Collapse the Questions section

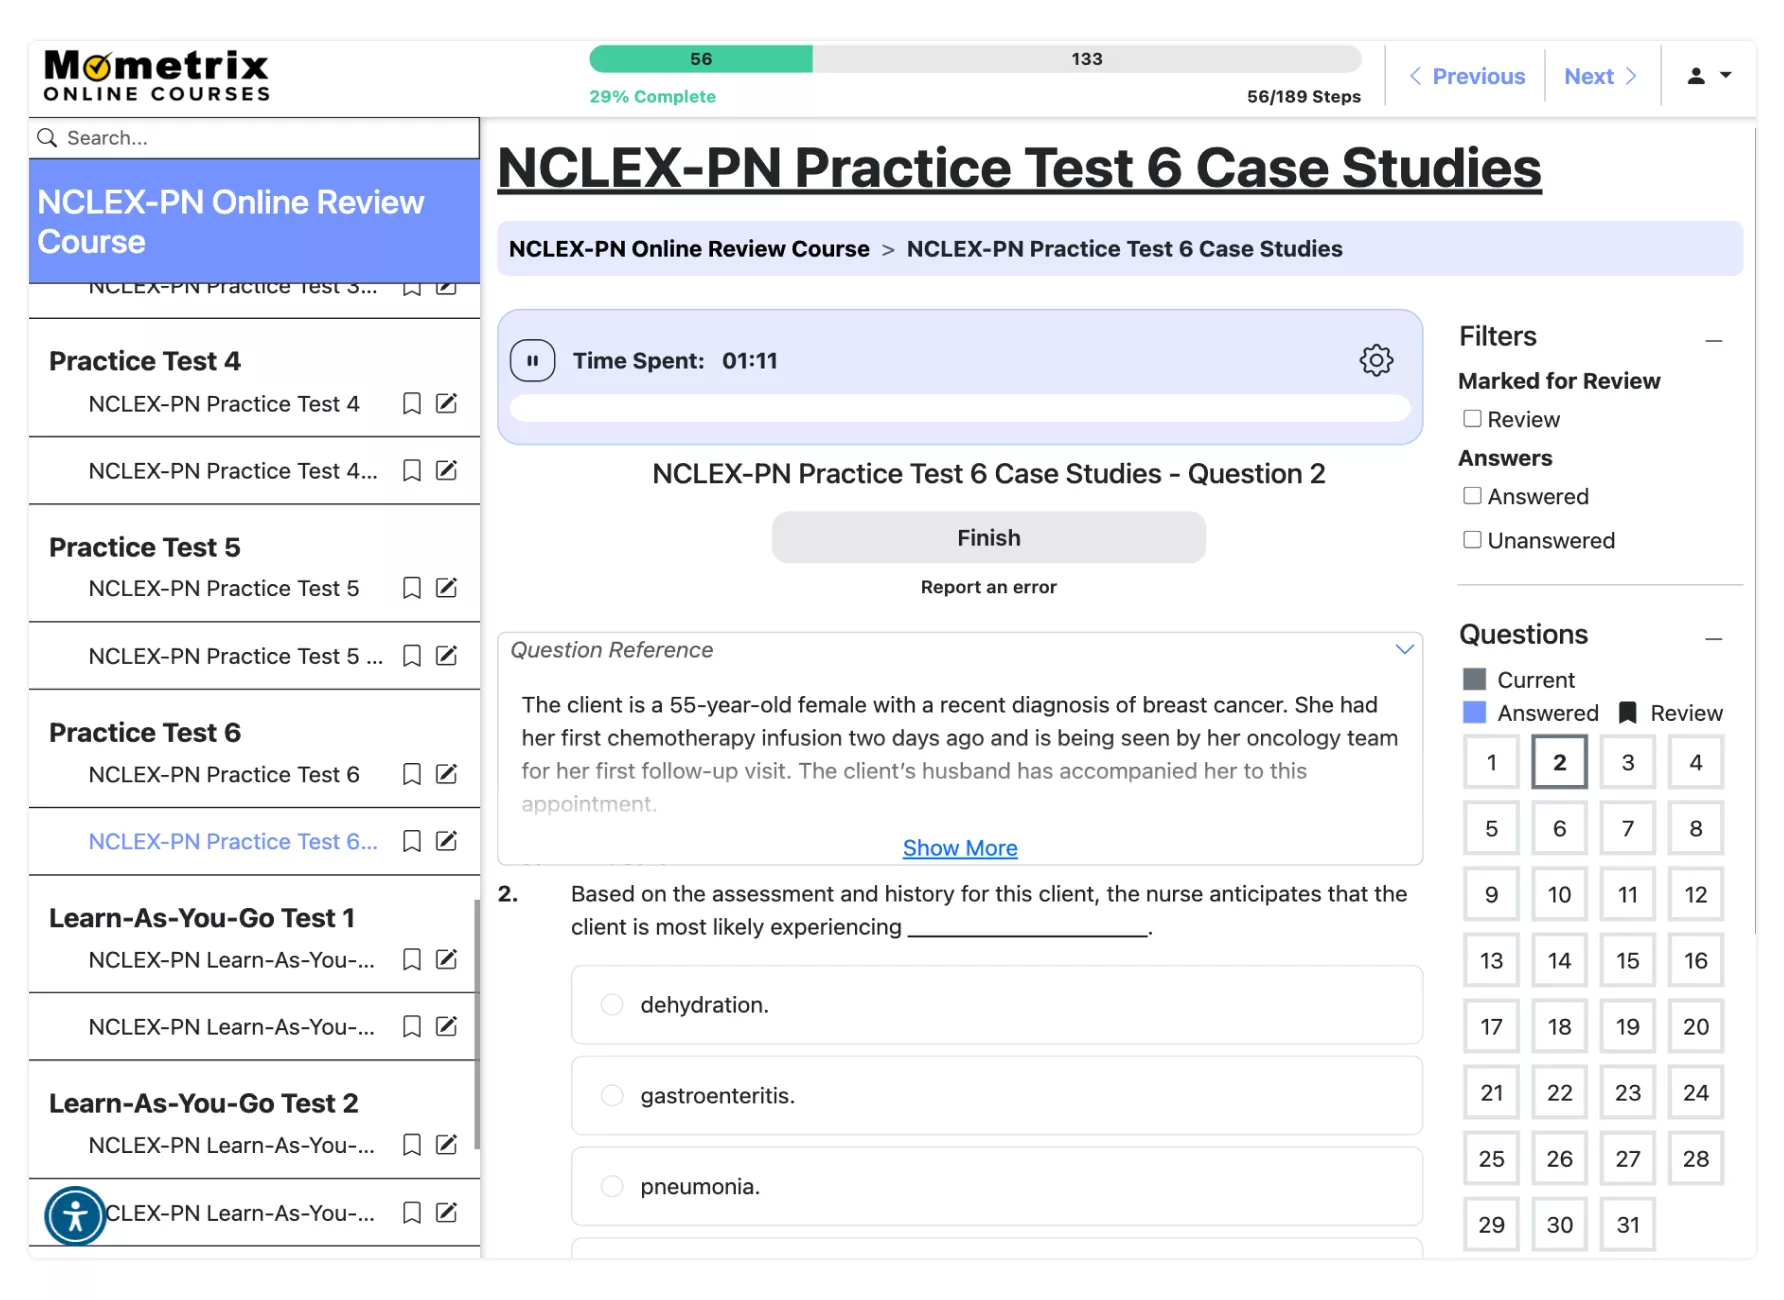(x=1713, y=638)
